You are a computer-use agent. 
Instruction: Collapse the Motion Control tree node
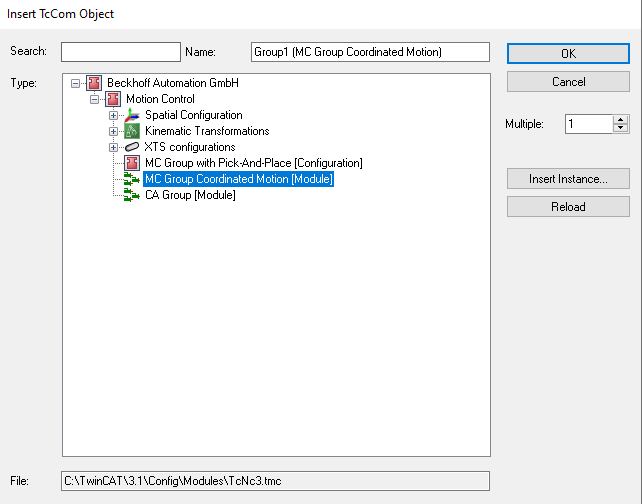94,99
